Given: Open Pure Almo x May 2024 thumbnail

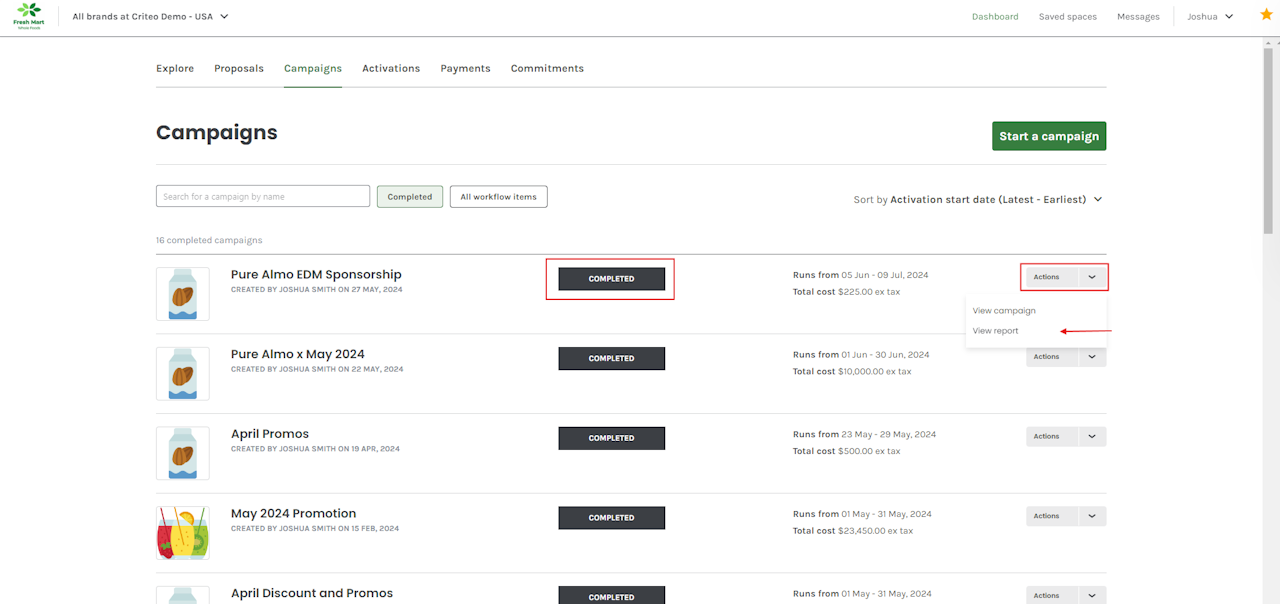Looking at the screenshot, I should (x=183, y=374).
